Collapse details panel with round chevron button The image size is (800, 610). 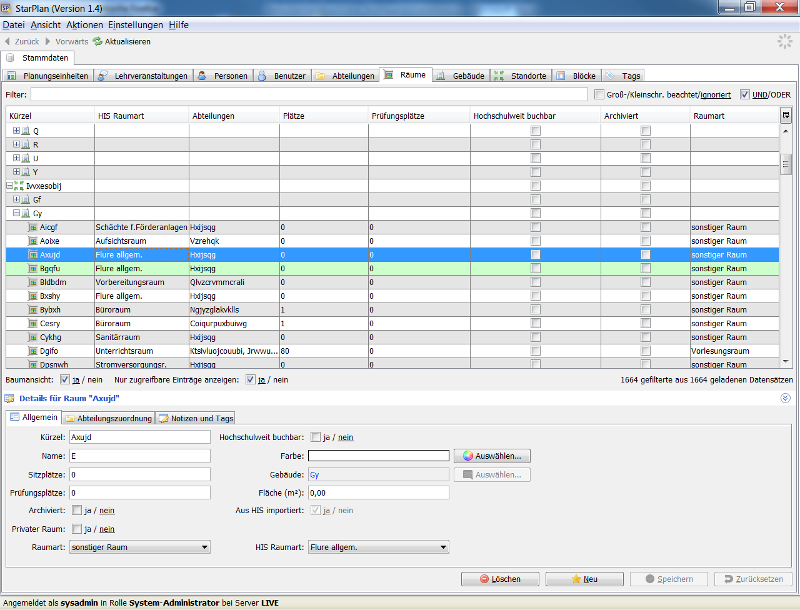786,398
